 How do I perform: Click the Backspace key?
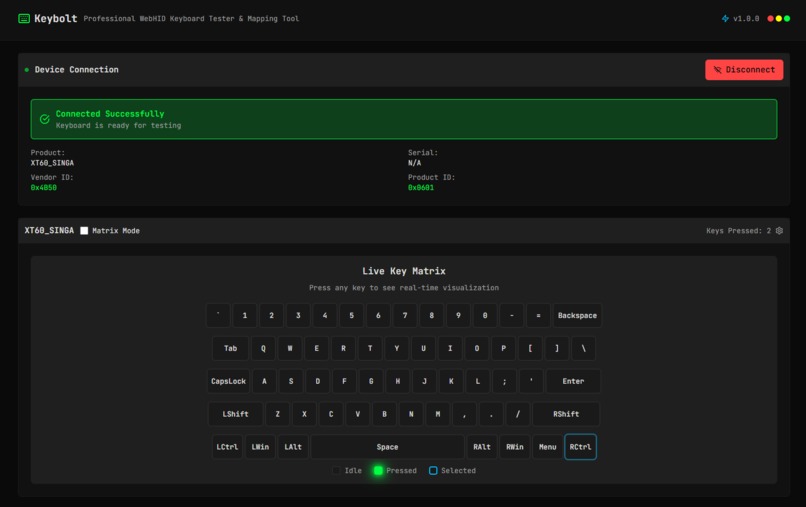(577, 315)
